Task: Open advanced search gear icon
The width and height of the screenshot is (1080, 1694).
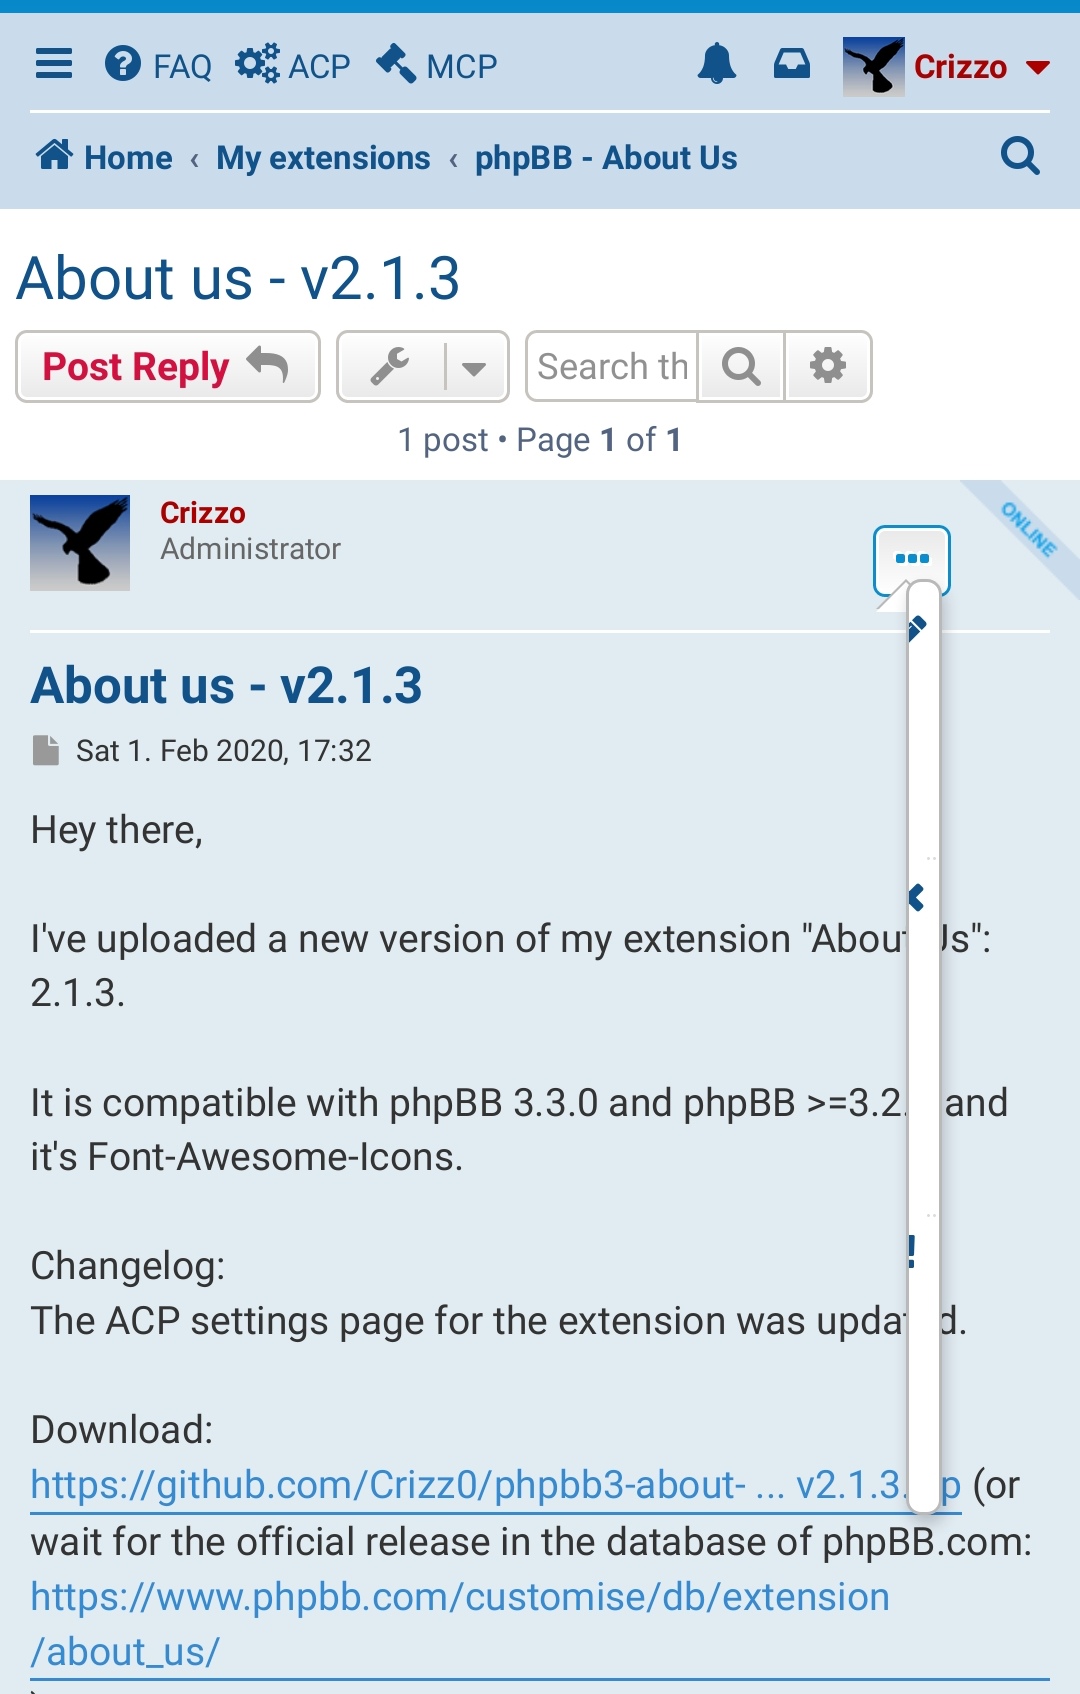Action: click(x=828, y=366)
